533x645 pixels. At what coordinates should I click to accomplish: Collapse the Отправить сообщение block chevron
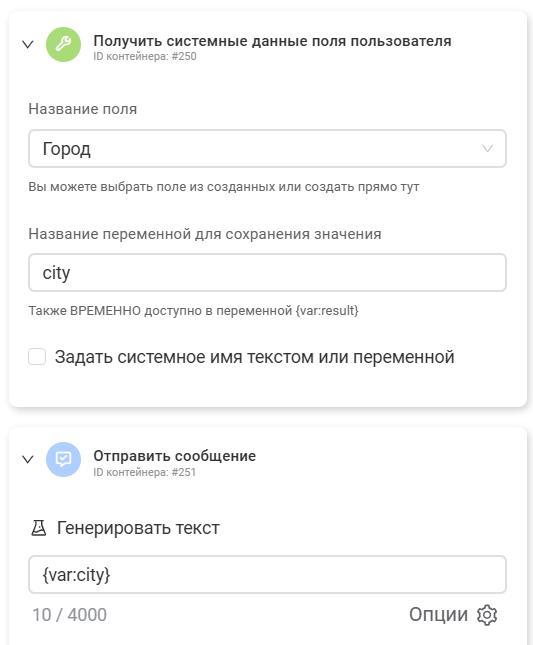(28, 459)
